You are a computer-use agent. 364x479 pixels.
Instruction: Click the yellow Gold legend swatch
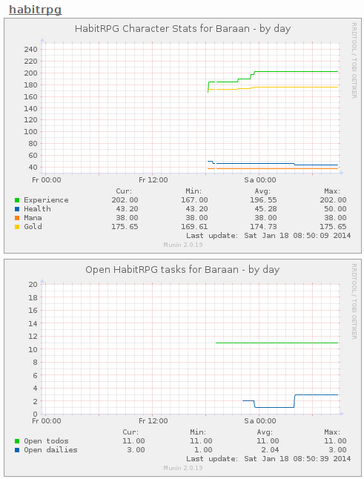tap(17, 227)
